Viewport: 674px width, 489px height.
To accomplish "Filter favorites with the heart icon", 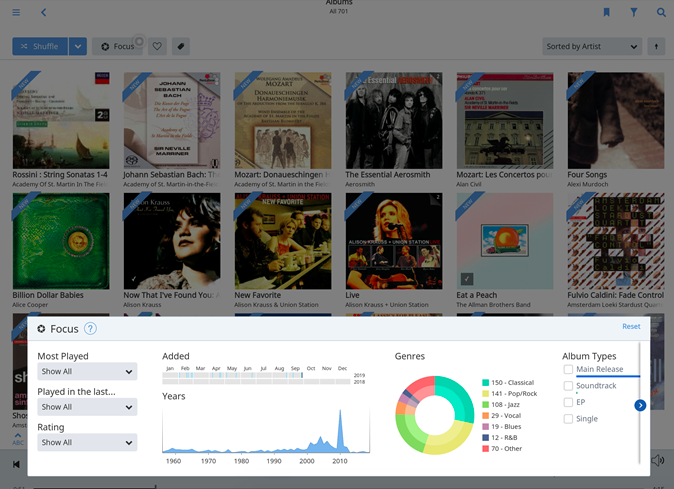I will [x=157, y=46].
